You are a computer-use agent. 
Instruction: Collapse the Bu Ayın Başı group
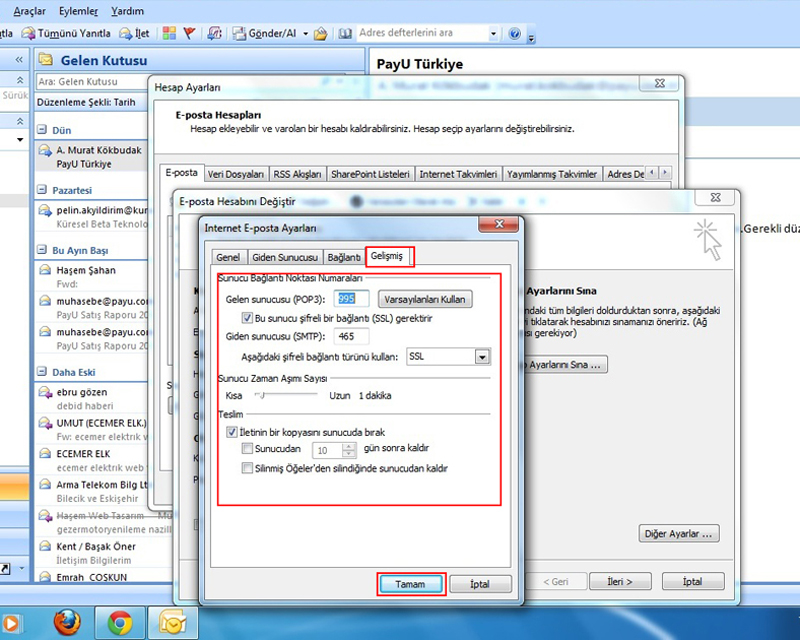42,250
